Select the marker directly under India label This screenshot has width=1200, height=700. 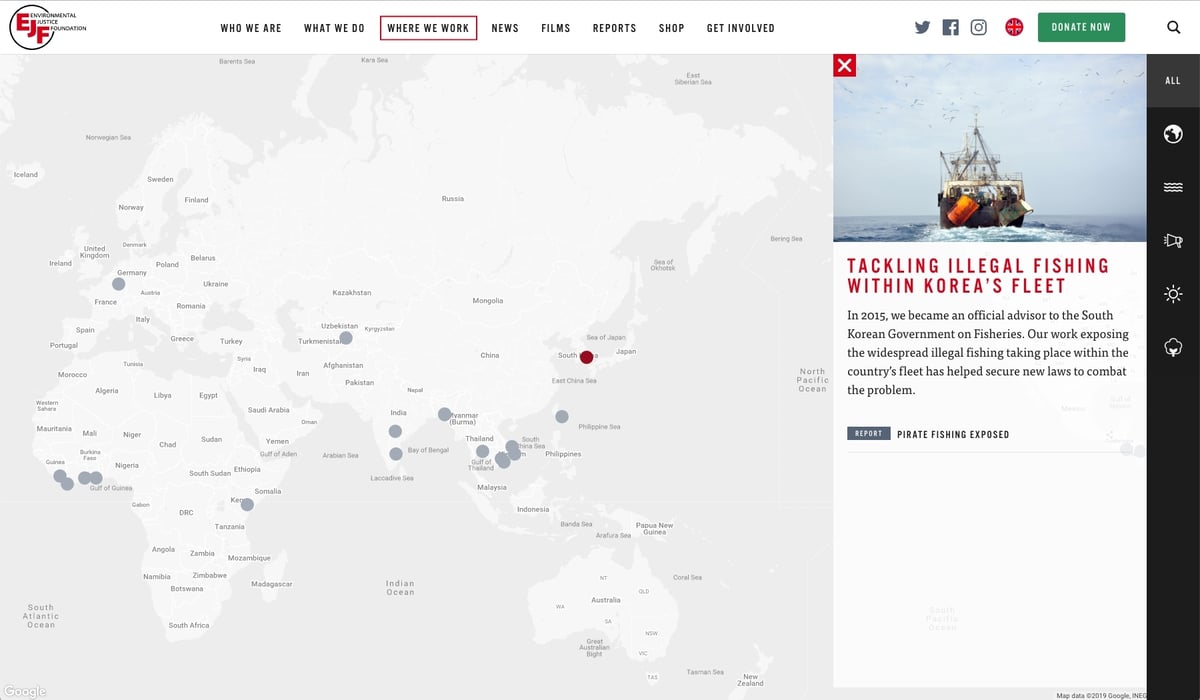395,431
